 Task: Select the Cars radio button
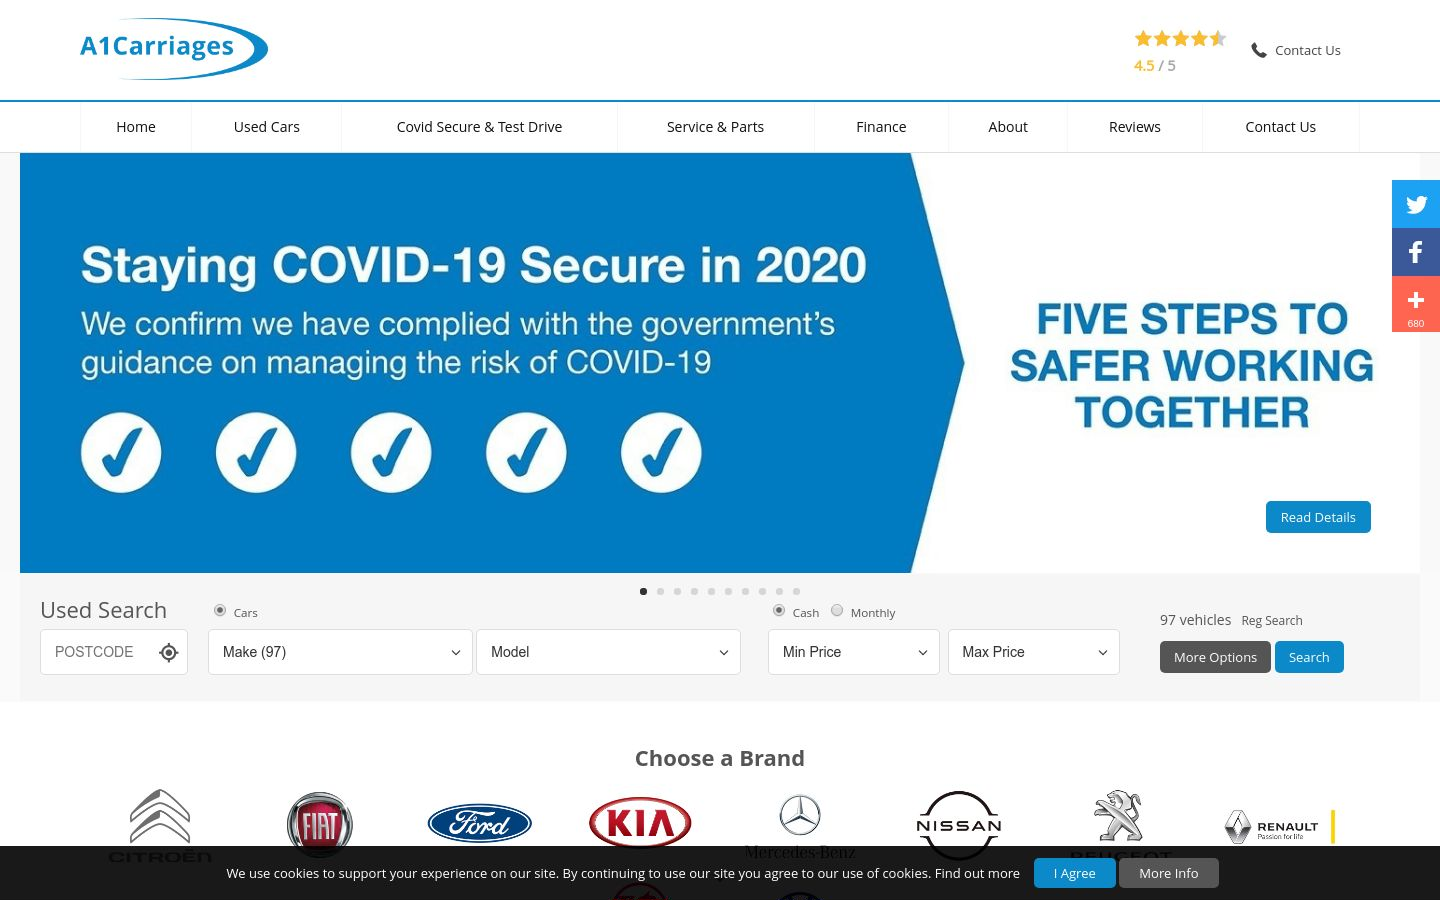(x=220, y=610)
